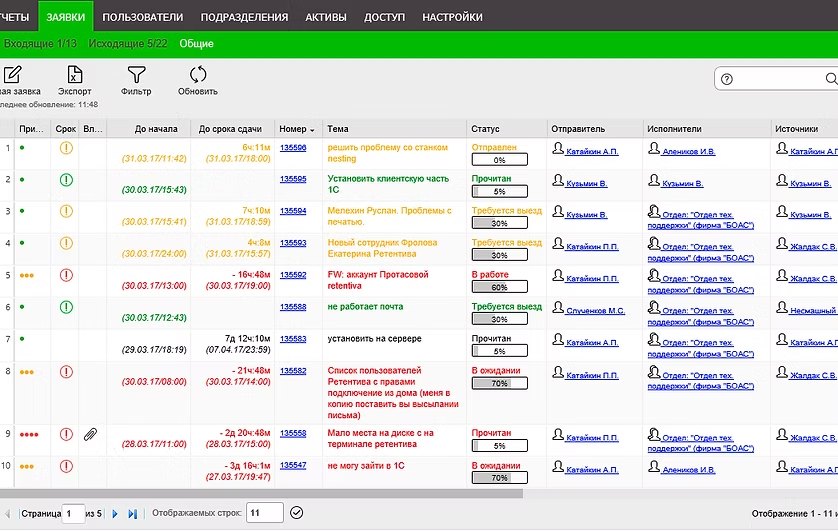Click the displayed rows count field

[x=265, y=513]
